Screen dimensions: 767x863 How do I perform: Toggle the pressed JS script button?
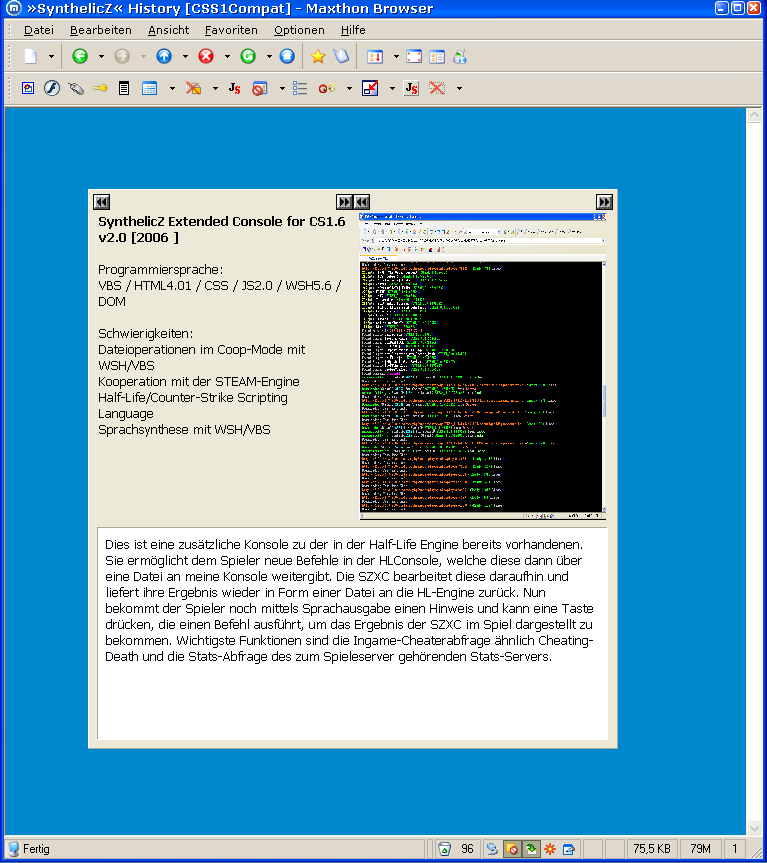[x=412, y=88]
